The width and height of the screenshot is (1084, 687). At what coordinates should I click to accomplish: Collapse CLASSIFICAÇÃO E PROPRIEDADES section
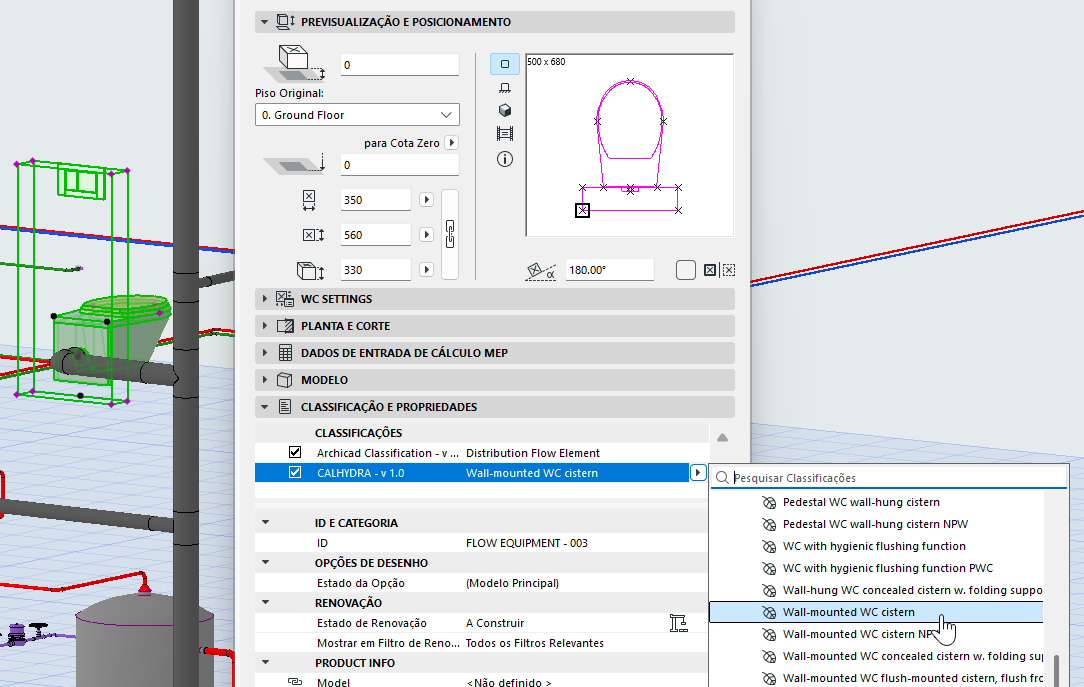(264, 407)
